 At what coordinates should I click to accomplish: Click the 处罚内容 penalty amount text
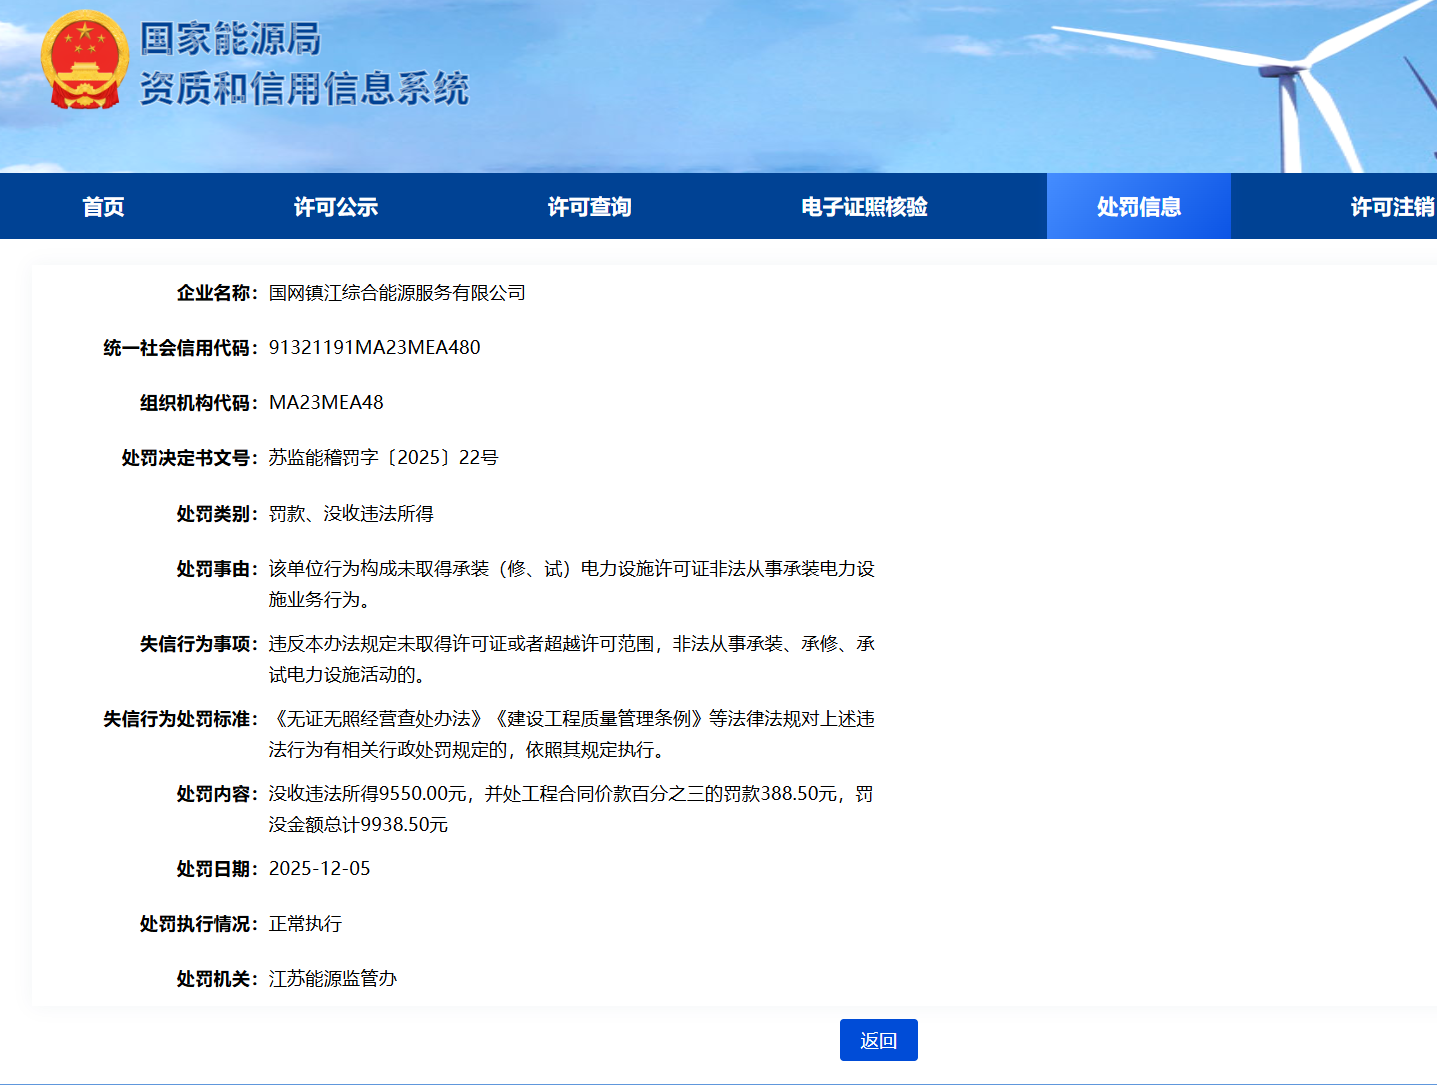[570, 809]
